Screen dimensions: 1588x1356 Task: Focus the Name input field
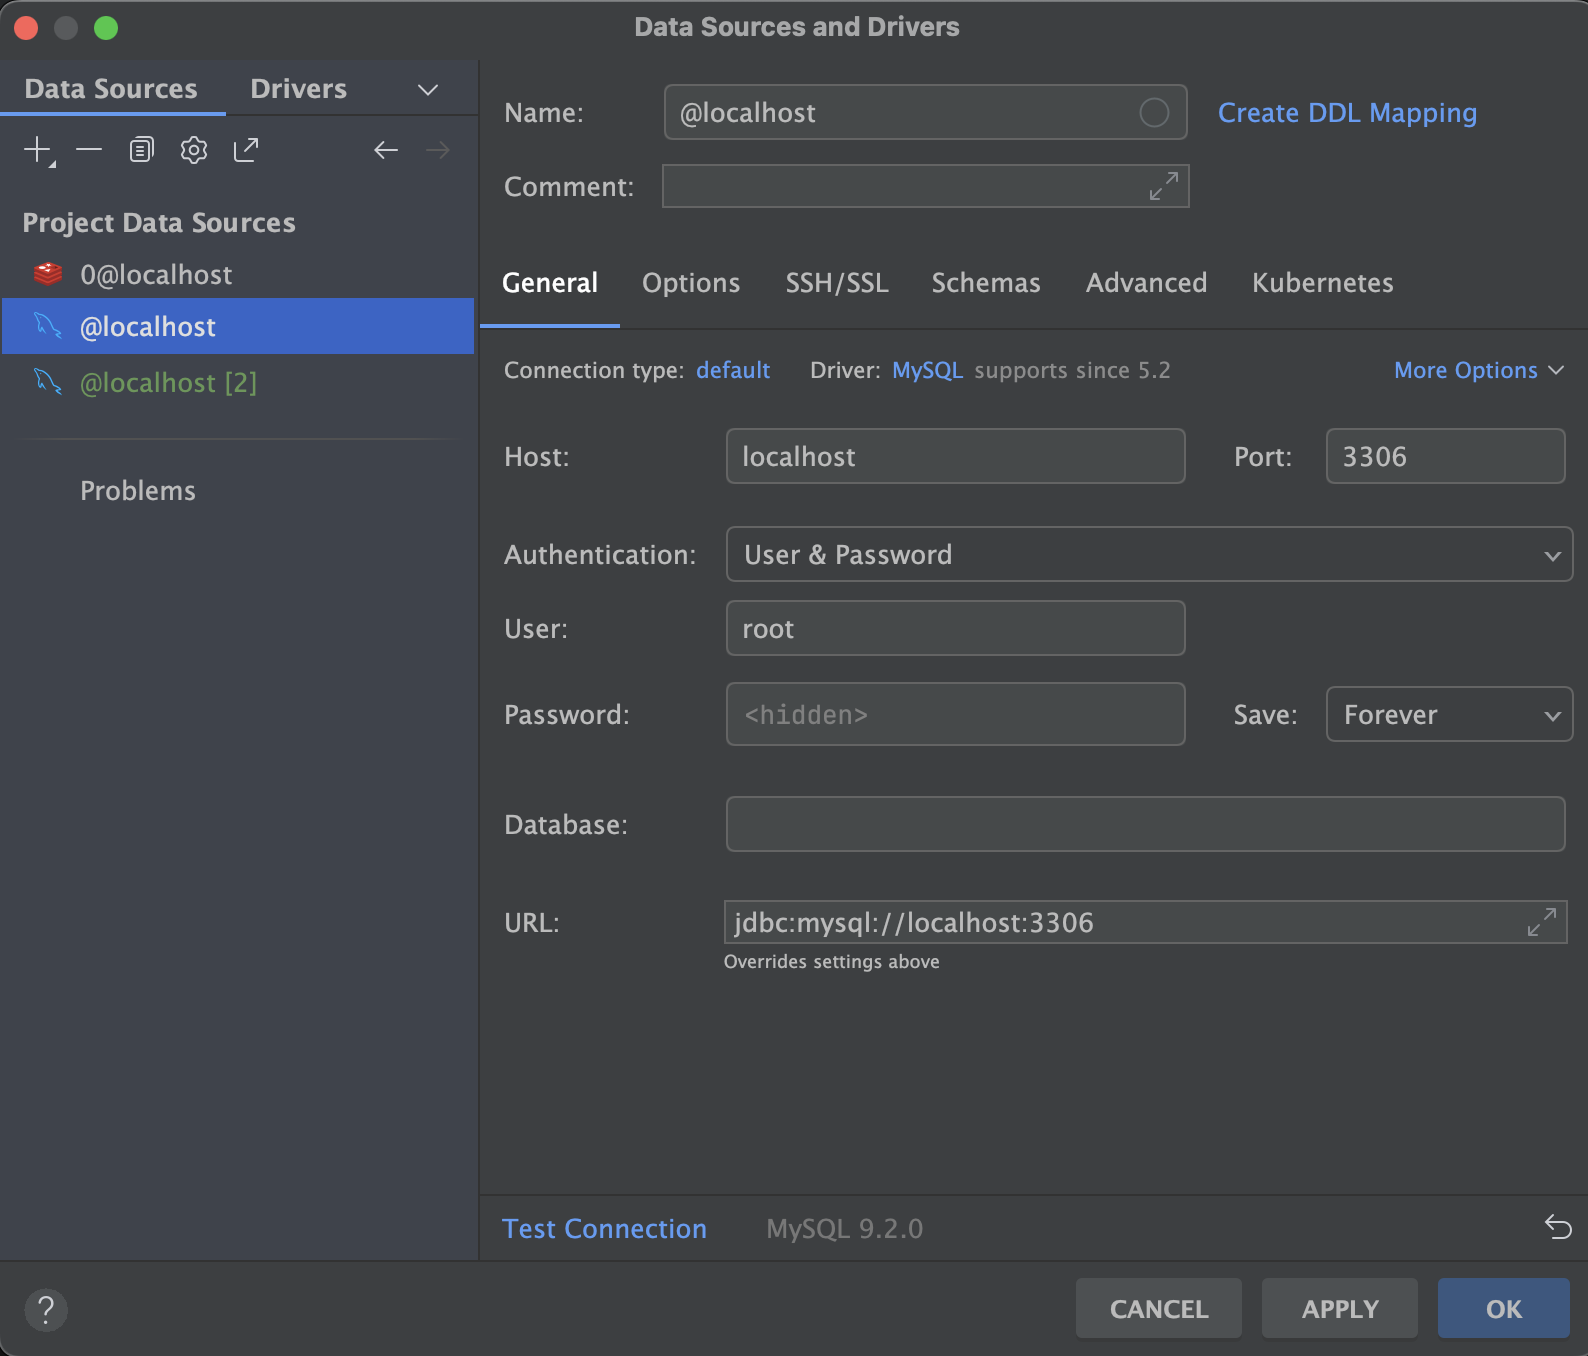point(925,112)
